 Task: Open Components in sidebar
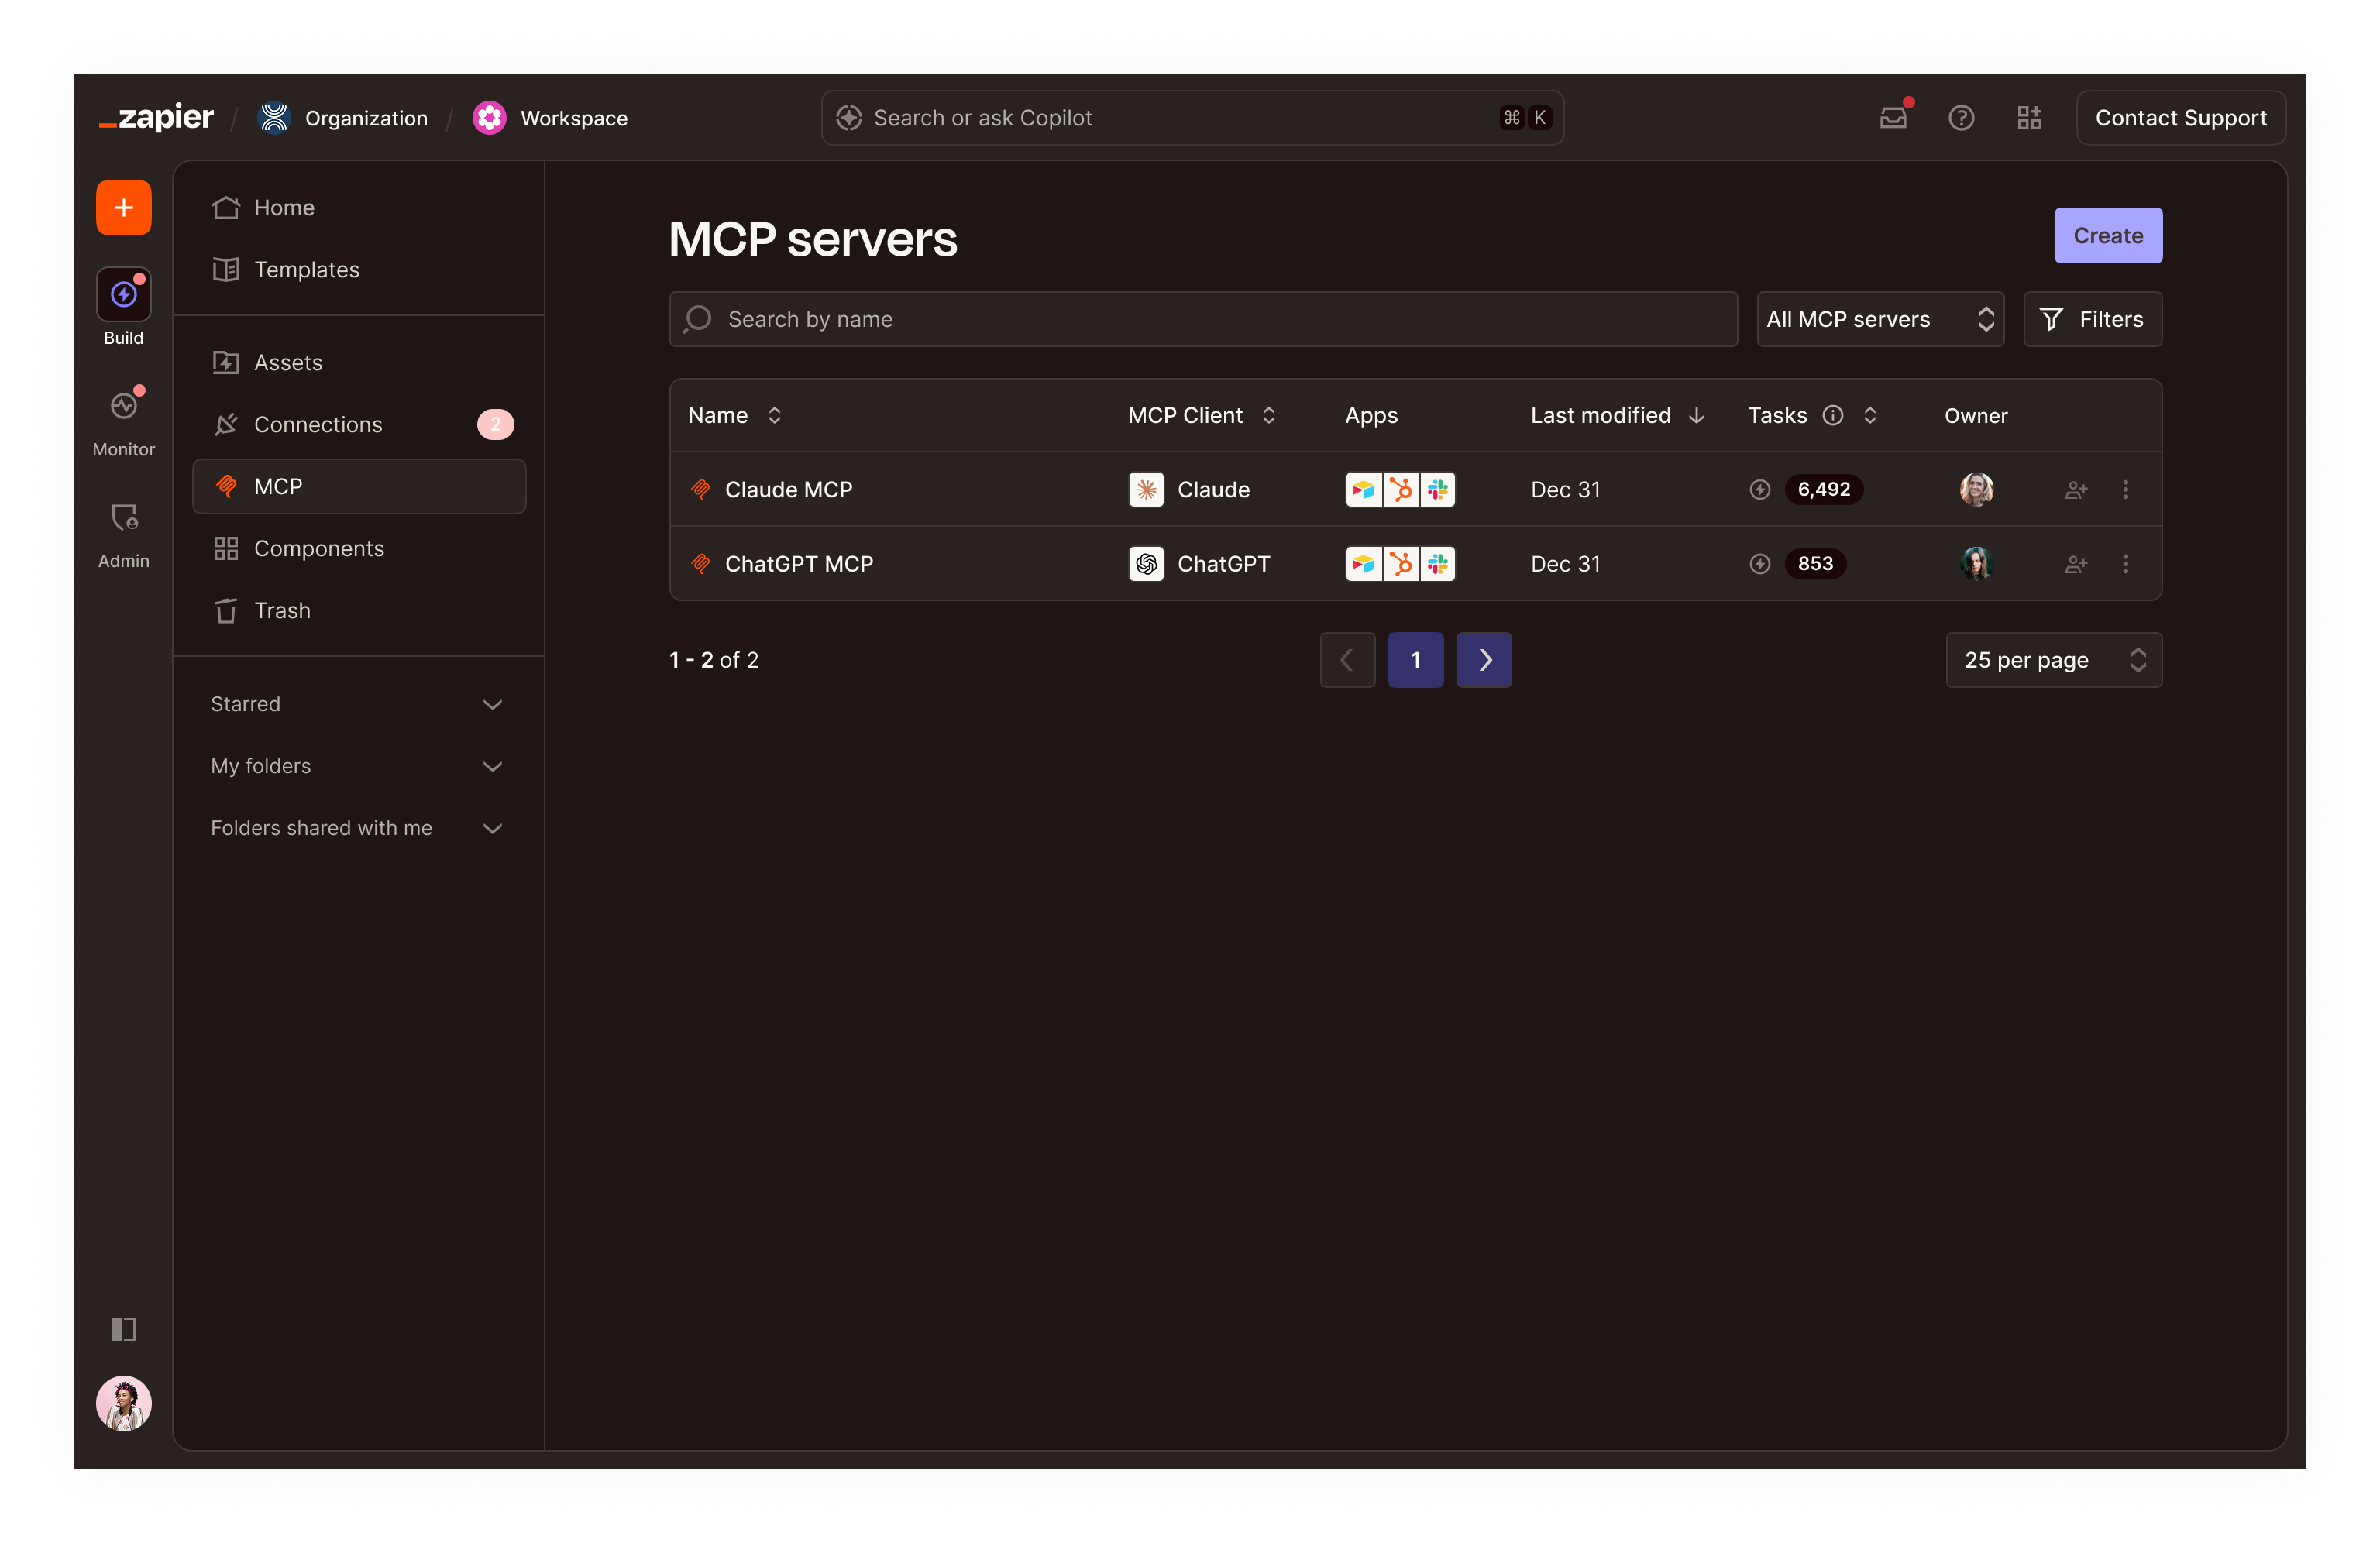pos(359,548)
